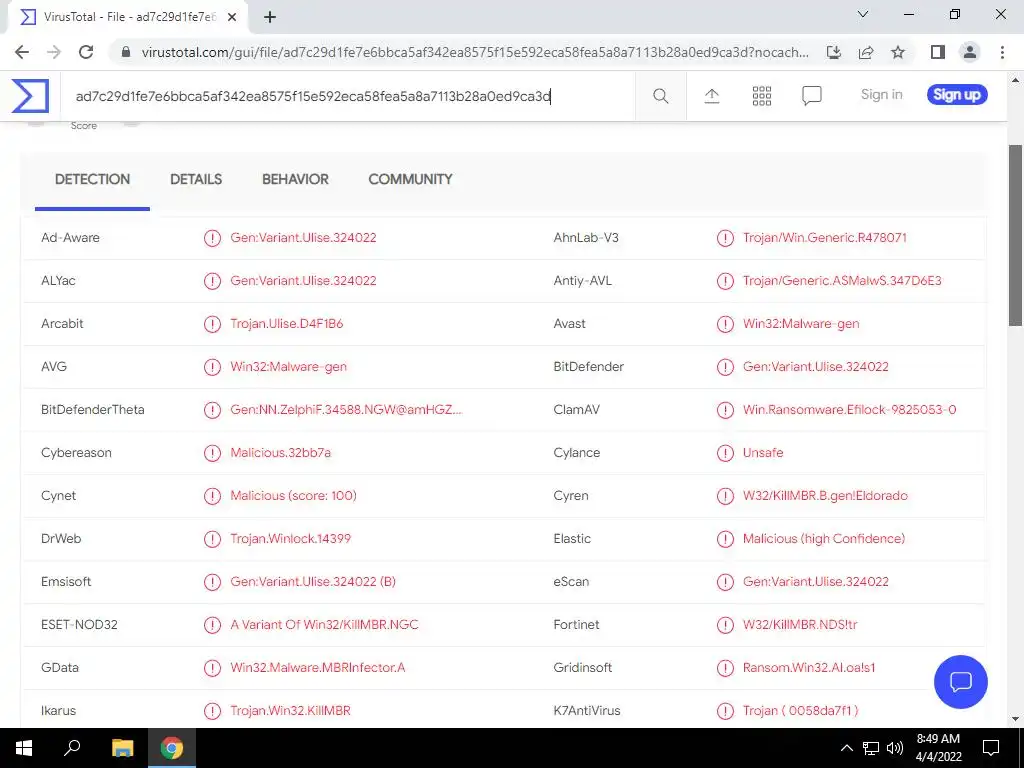The width and height of the screenshot is (1024, 768).
Task: Select the ESET-NOD32 engine name
Action: [x=79, y=625]
